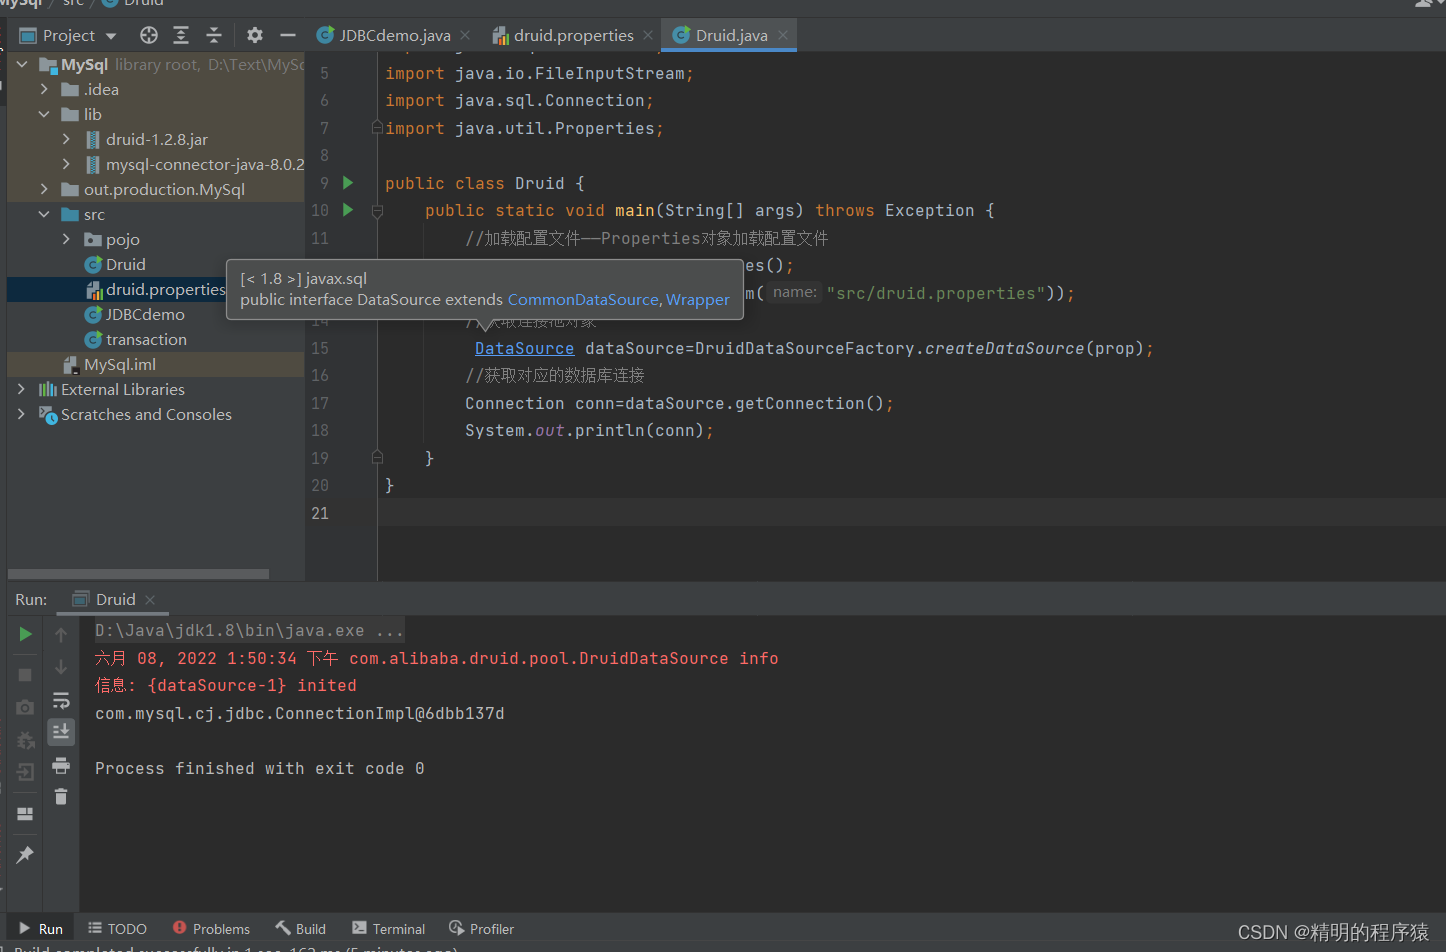Close the Druid run tab
1446x952 pixels.
tap(150, 600)
